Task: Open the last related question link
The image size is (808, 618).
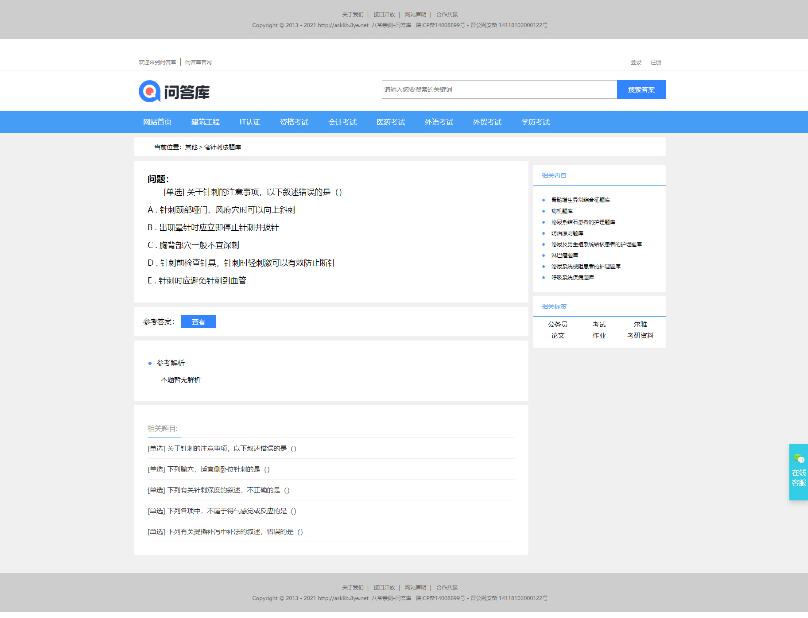Action: [225, 531]
